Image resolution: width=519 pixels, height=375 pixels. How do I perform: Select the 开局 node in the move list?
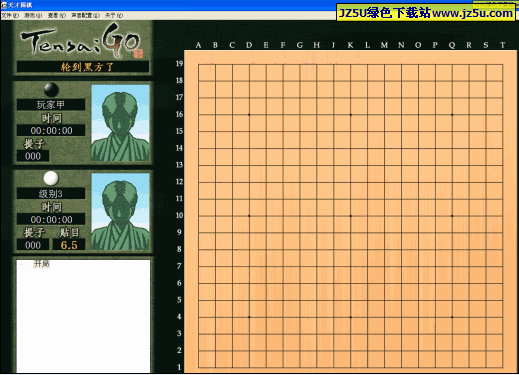click(x=42, y=264)
